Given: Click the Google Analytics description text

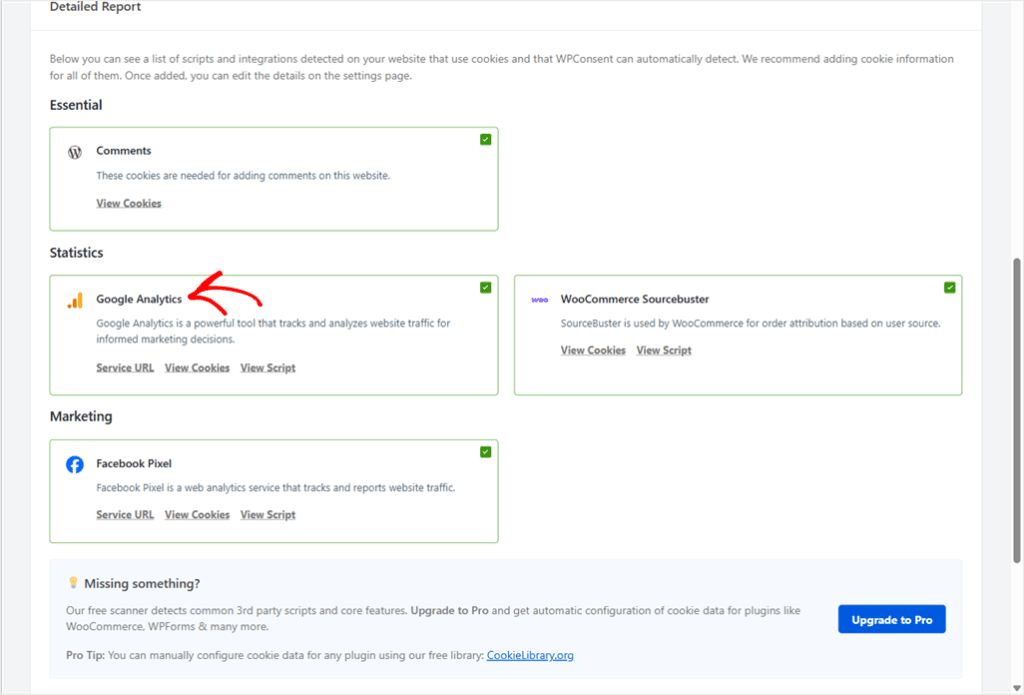Looking at the screenshot, I should pyautogui.click(x=273, y=331).
